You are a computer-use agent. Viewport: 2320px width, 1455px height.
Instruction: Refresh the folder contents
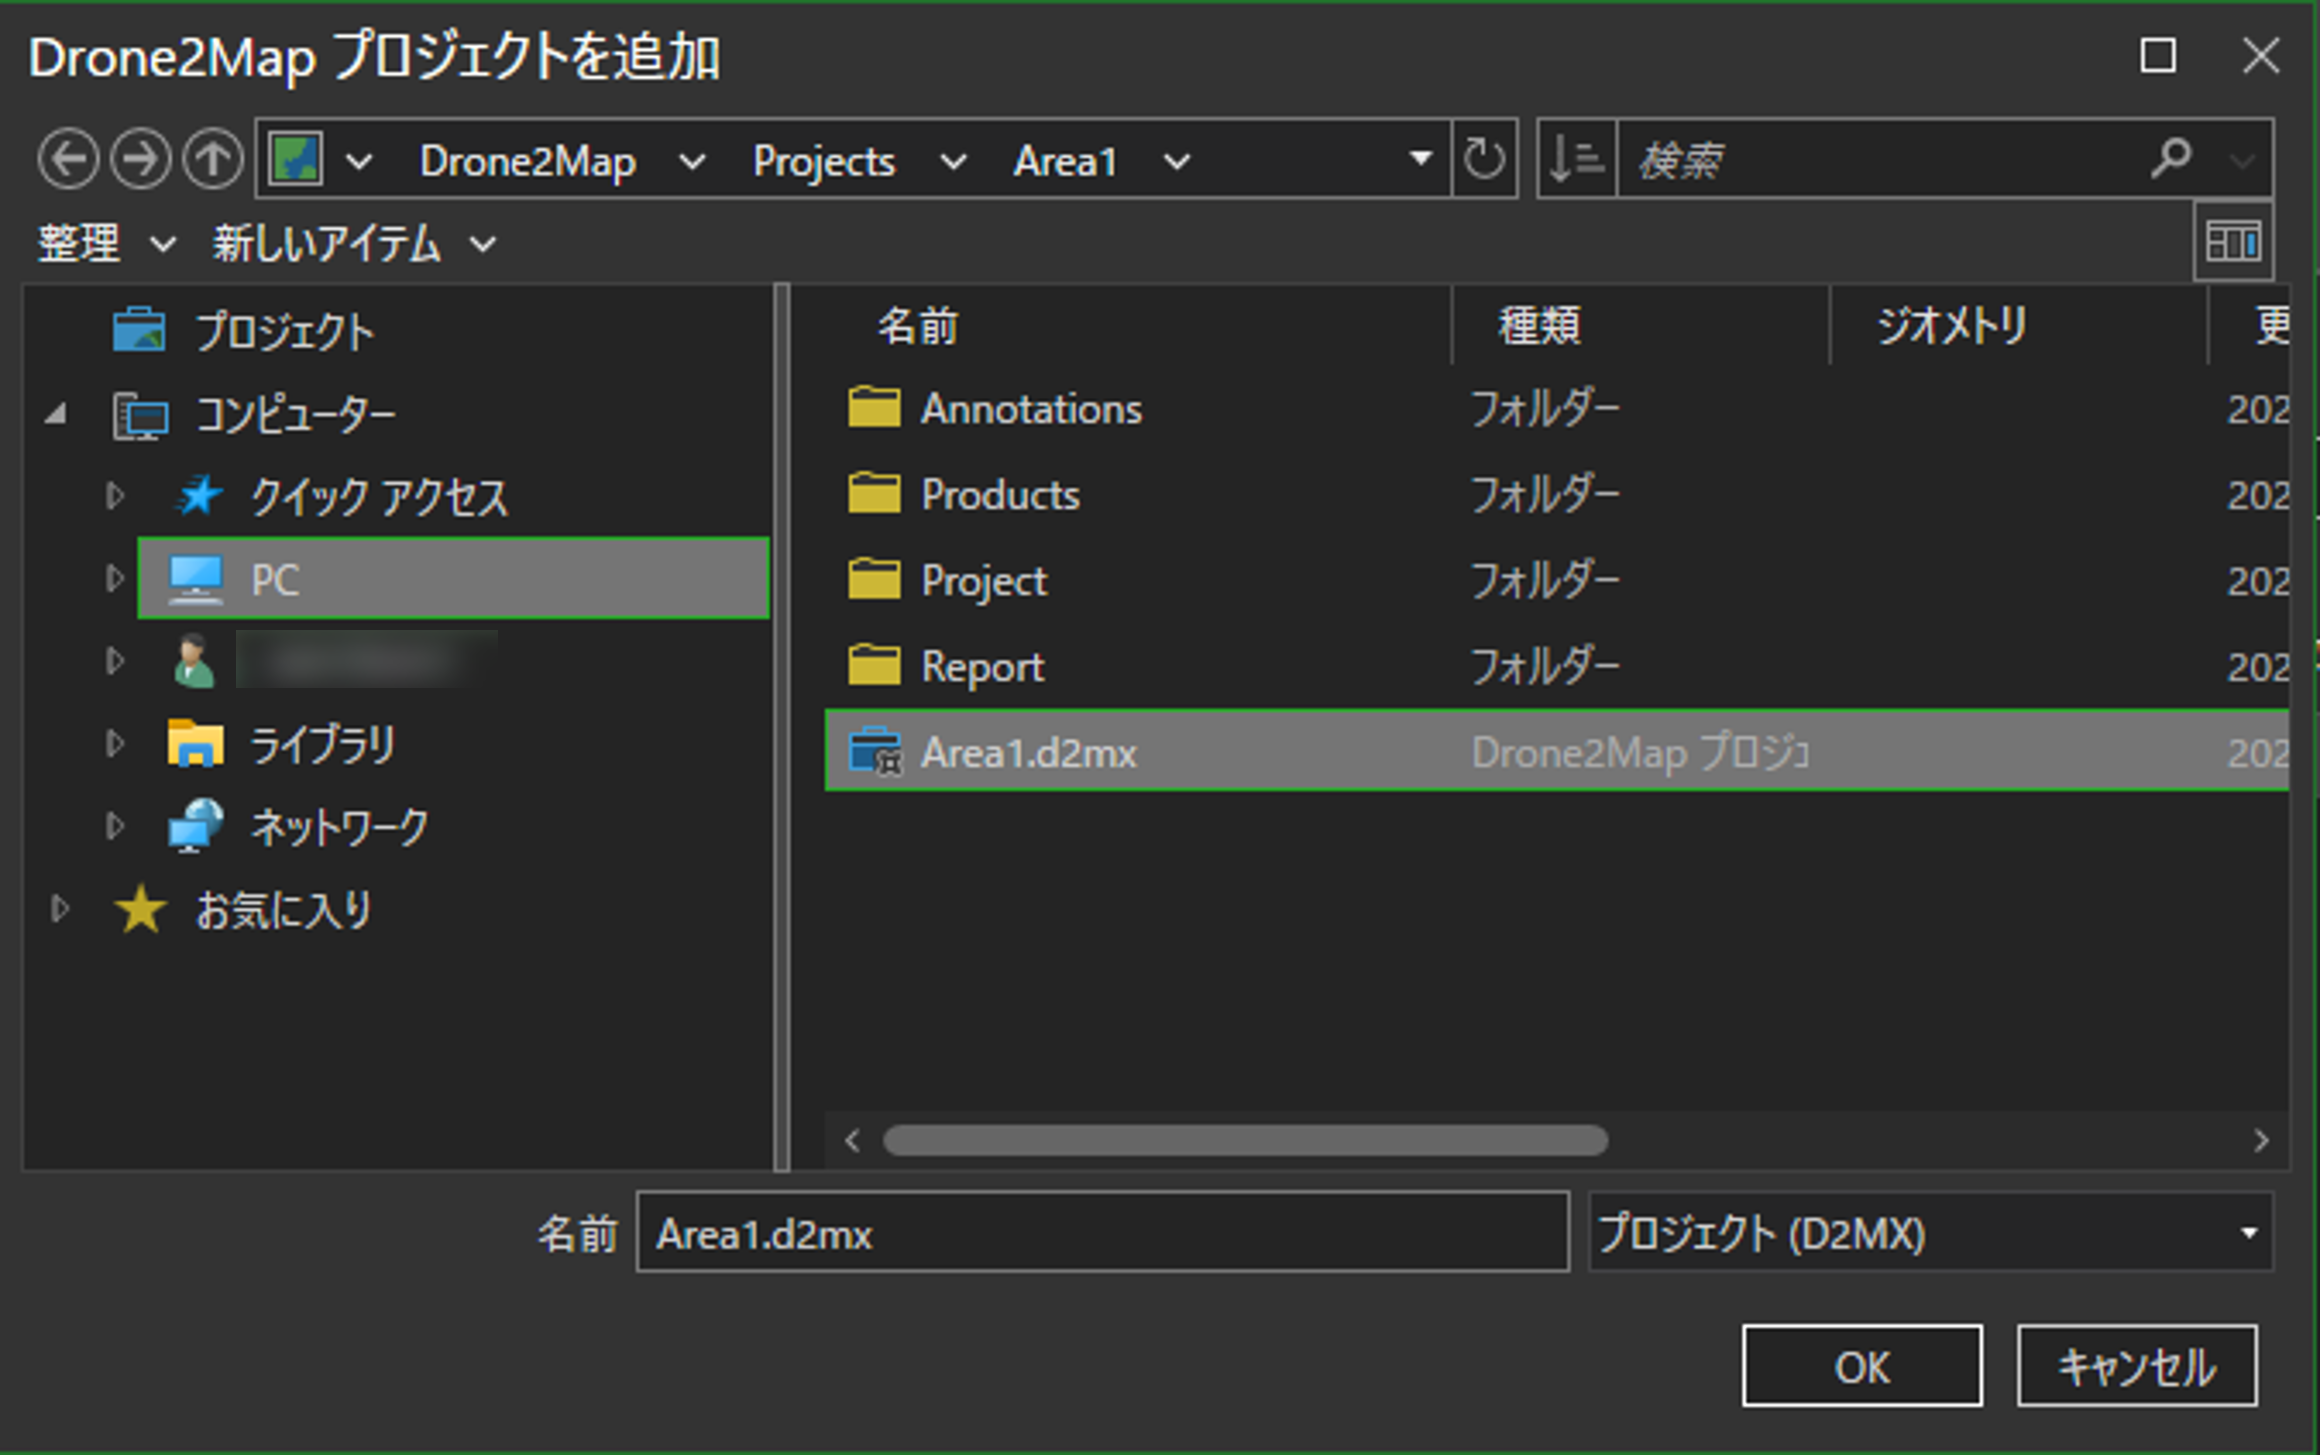pos(1484,159)
